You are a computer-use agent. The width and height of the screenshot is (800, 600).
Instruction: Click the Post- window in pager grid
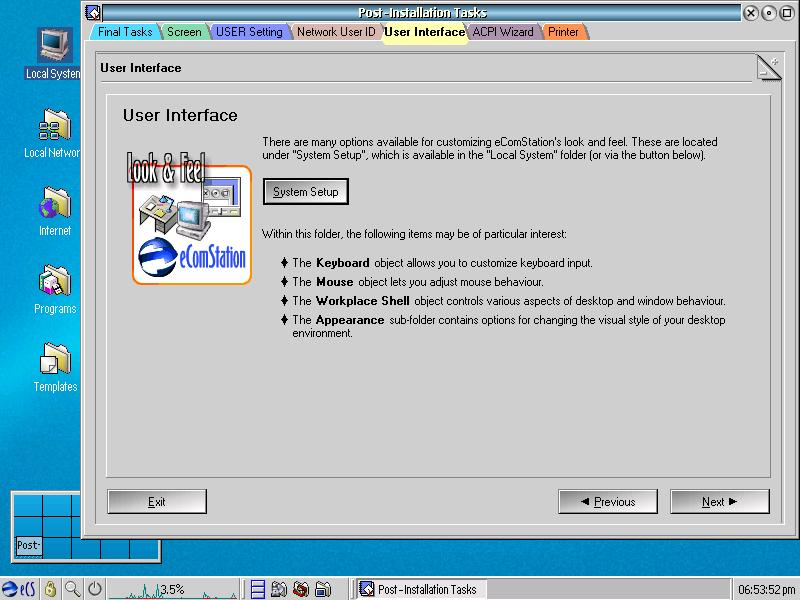click(x=28, y=545)
